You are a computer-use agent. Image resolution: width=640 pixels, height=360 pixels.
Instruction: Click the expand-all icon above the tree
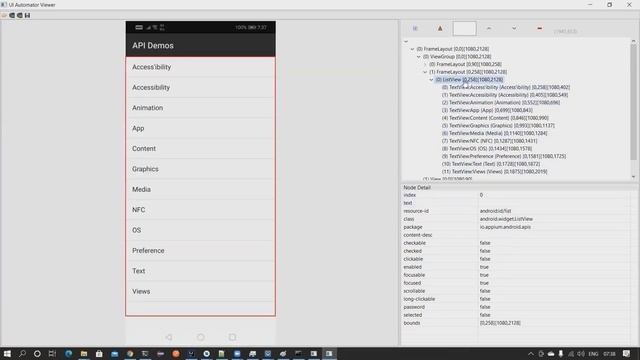(x=415, y=29)
